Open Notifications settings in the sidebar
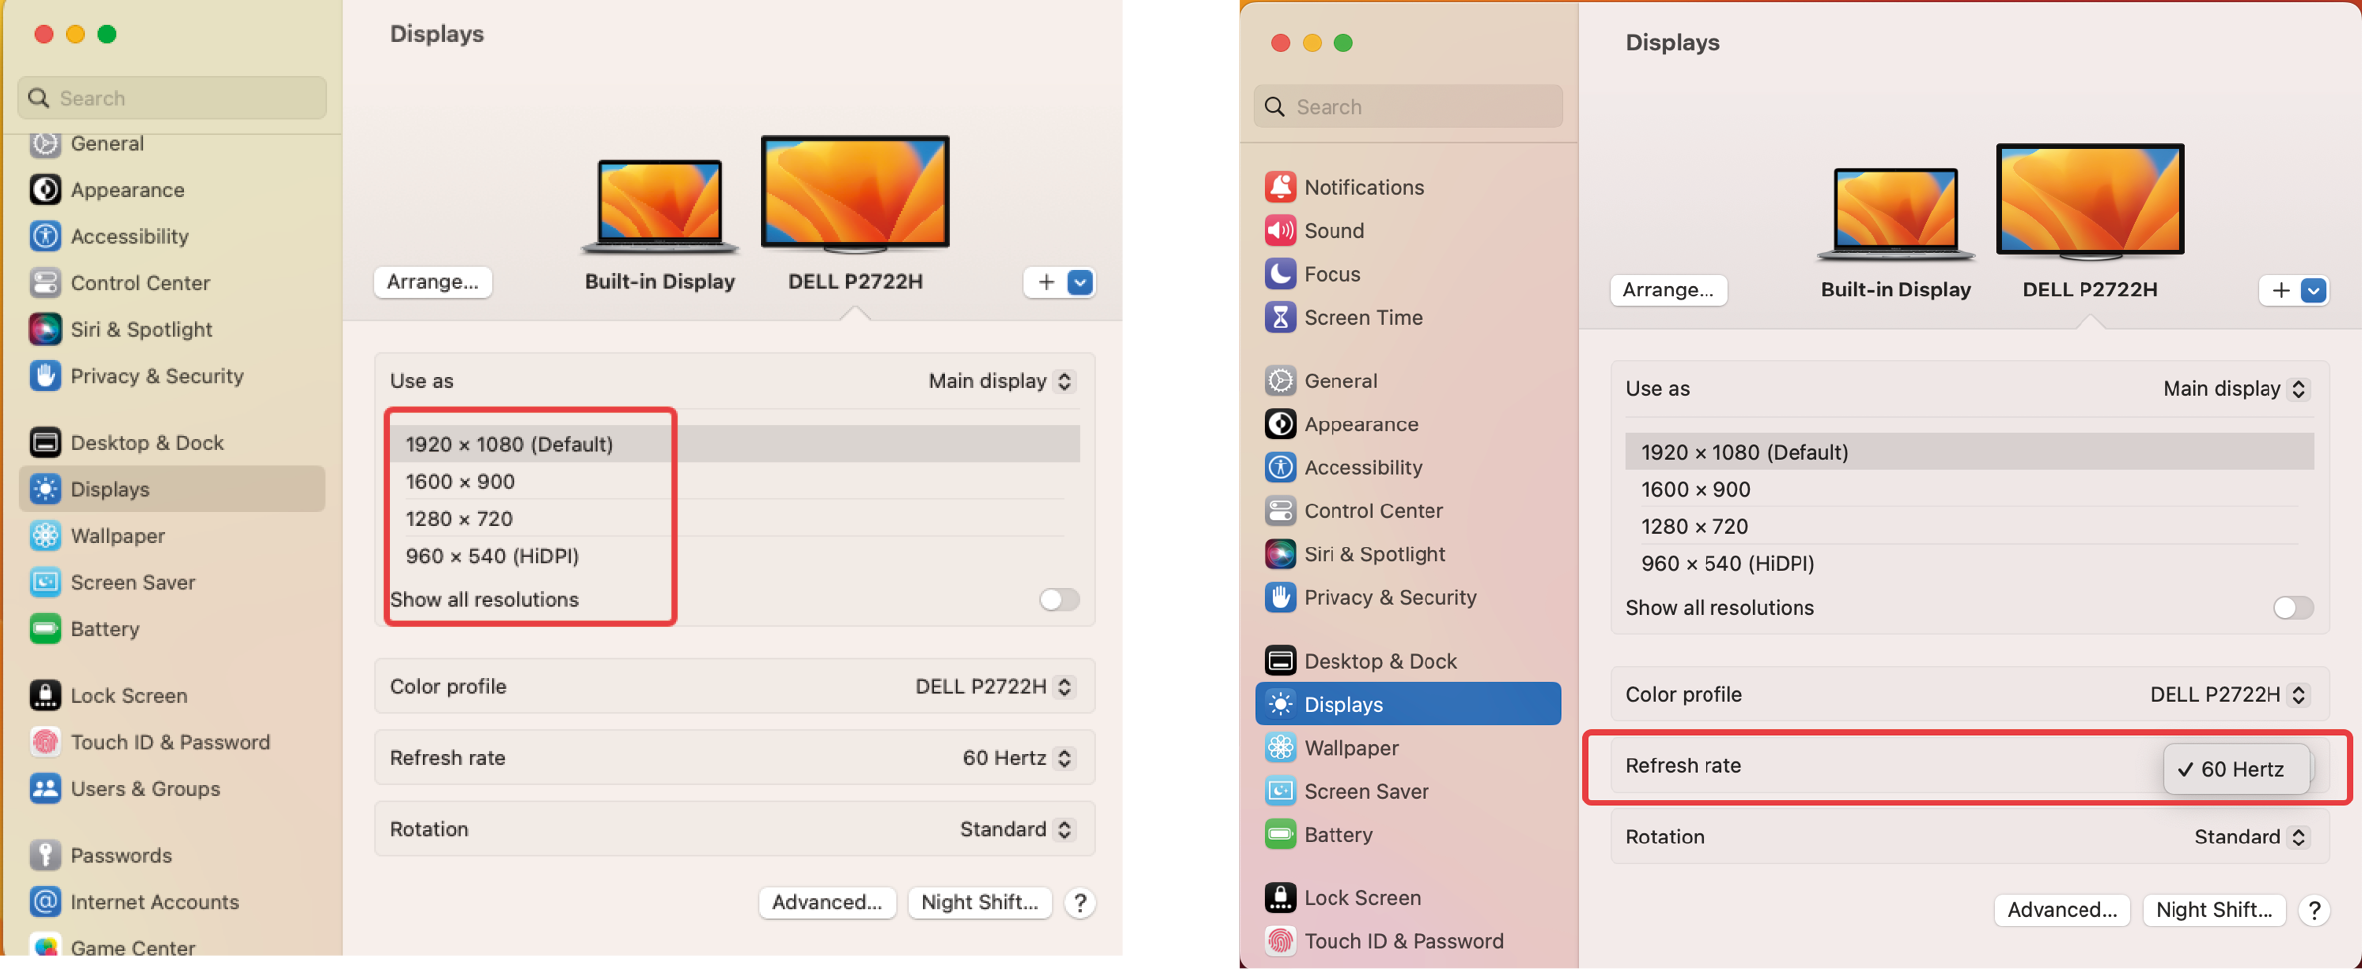Image resolution: width=2362 pixels, height=969 pixels. (x=1362, y=187)
